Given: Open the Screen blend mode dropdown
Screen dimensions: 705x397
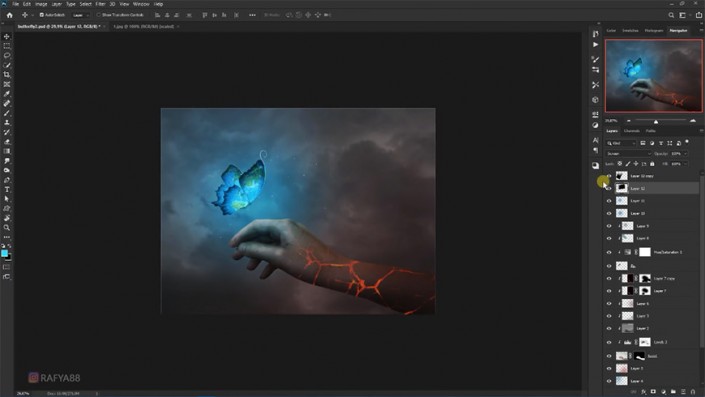Looking at the screenshot, I should pyautogui.click(x=629, y=154).
